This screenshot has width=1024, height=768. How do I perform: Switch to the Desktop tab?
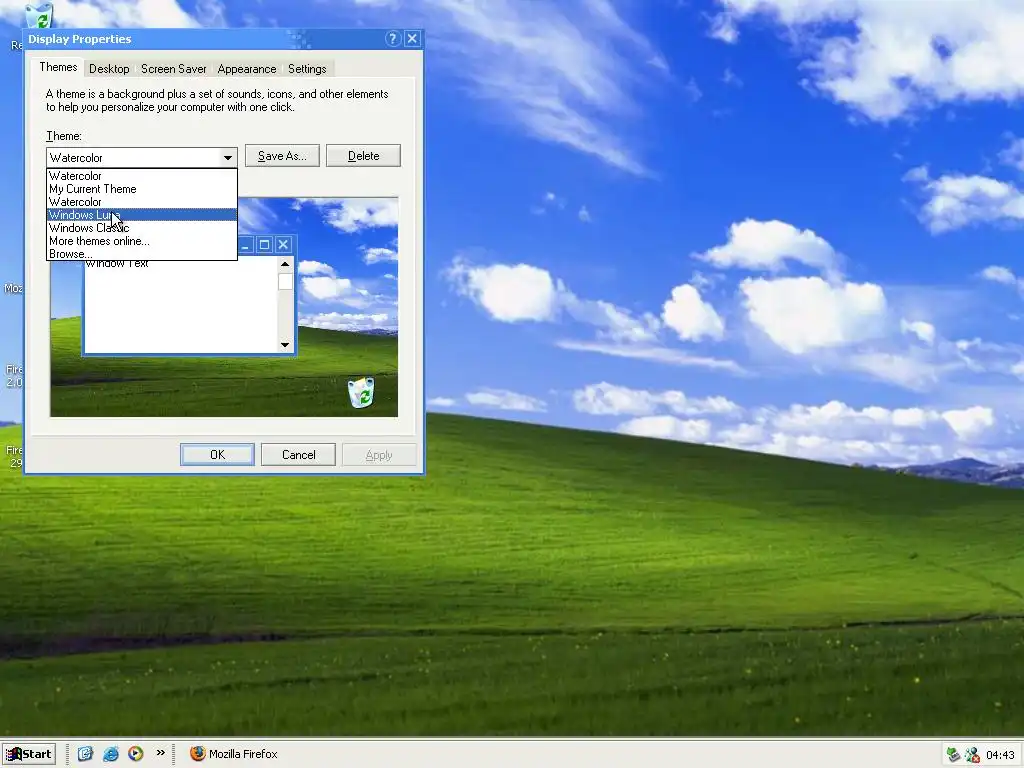click(109, 69)
